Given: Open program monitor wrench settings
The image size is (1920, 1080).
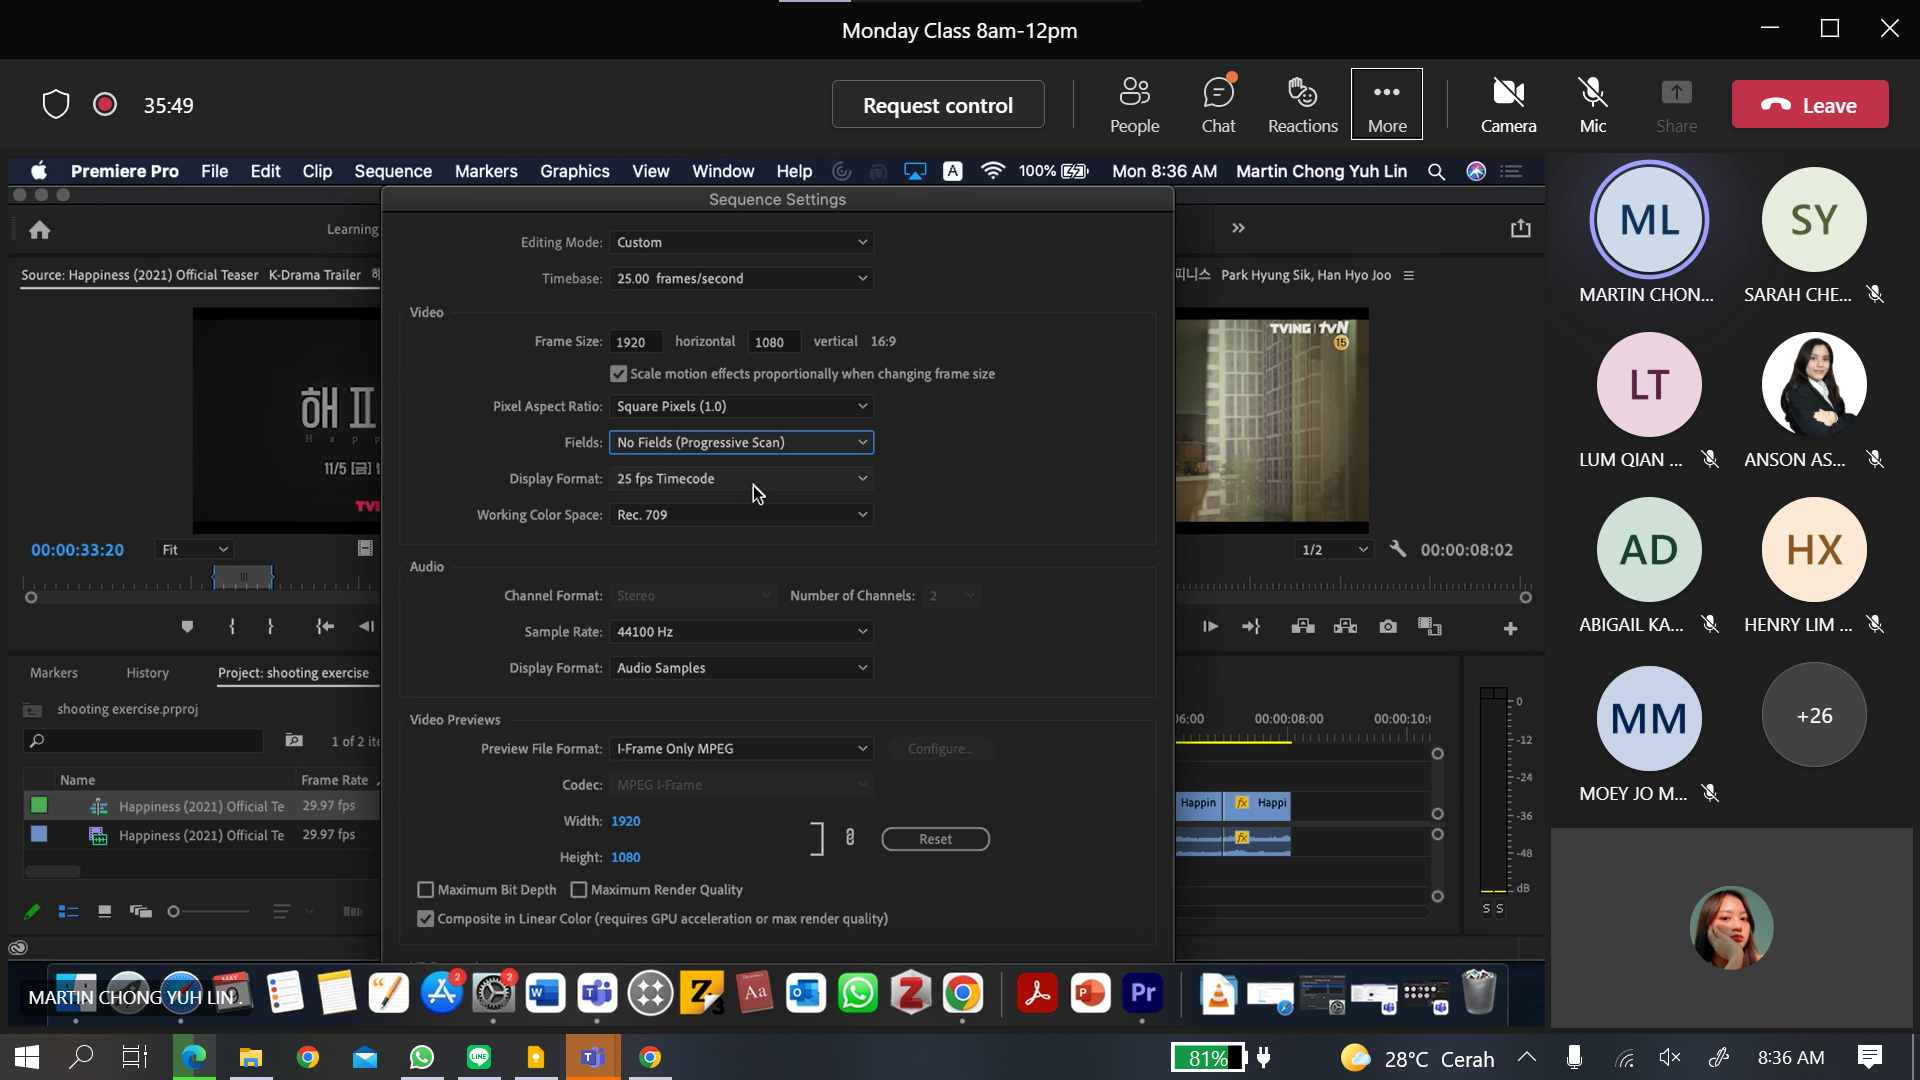Looking at the screenshot, I should tap(1398, 549).
